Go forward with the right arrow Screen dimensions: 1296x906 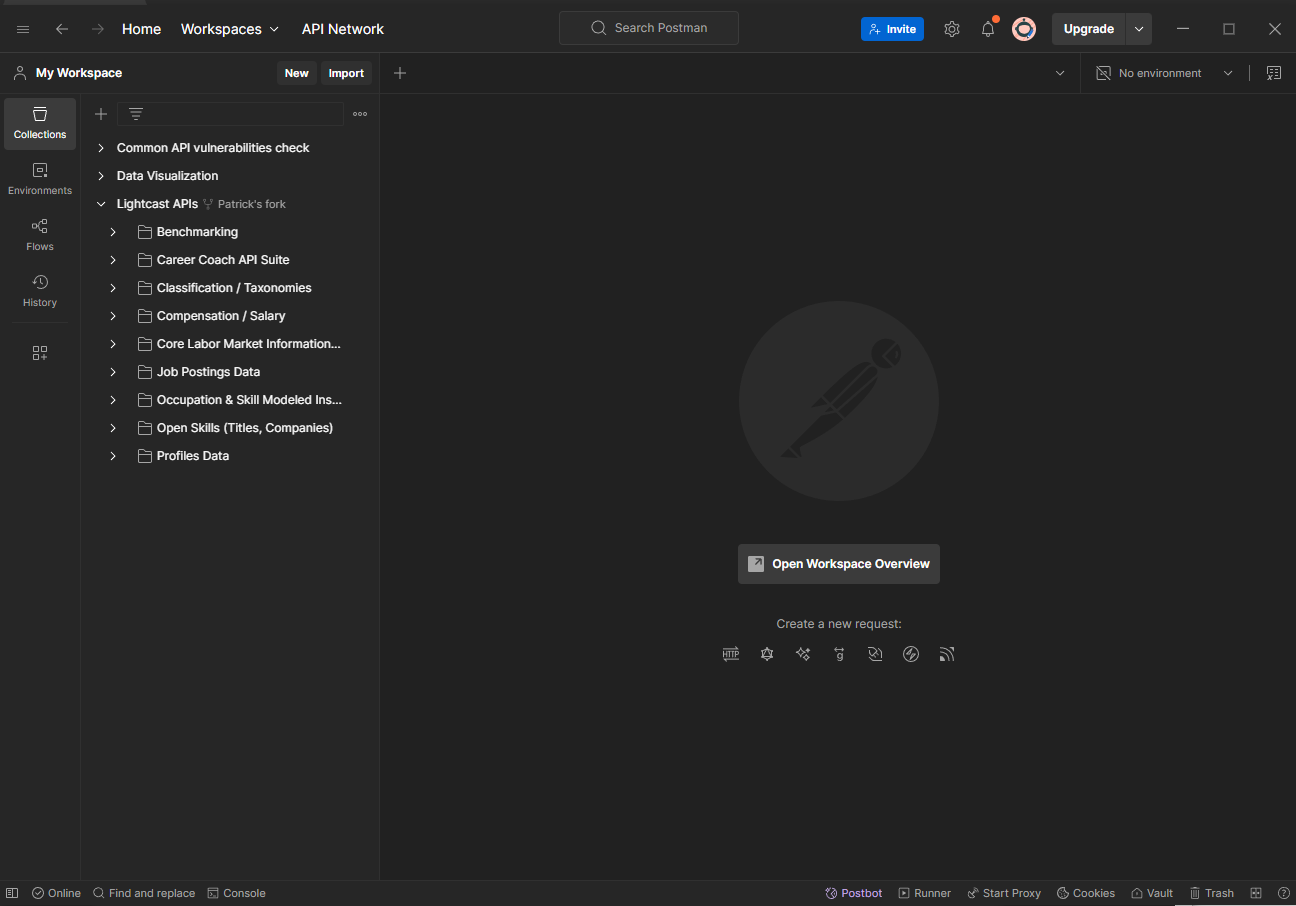(98, 29)
